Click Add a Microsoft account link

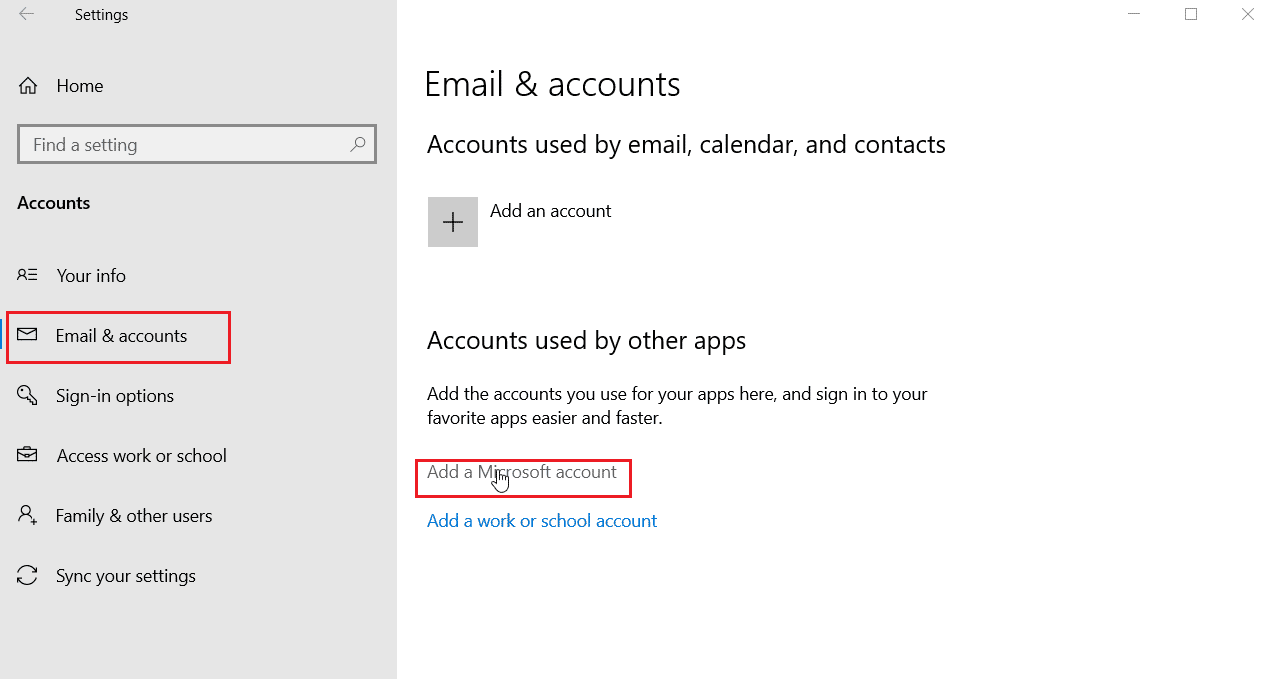(x=522, y=472)
